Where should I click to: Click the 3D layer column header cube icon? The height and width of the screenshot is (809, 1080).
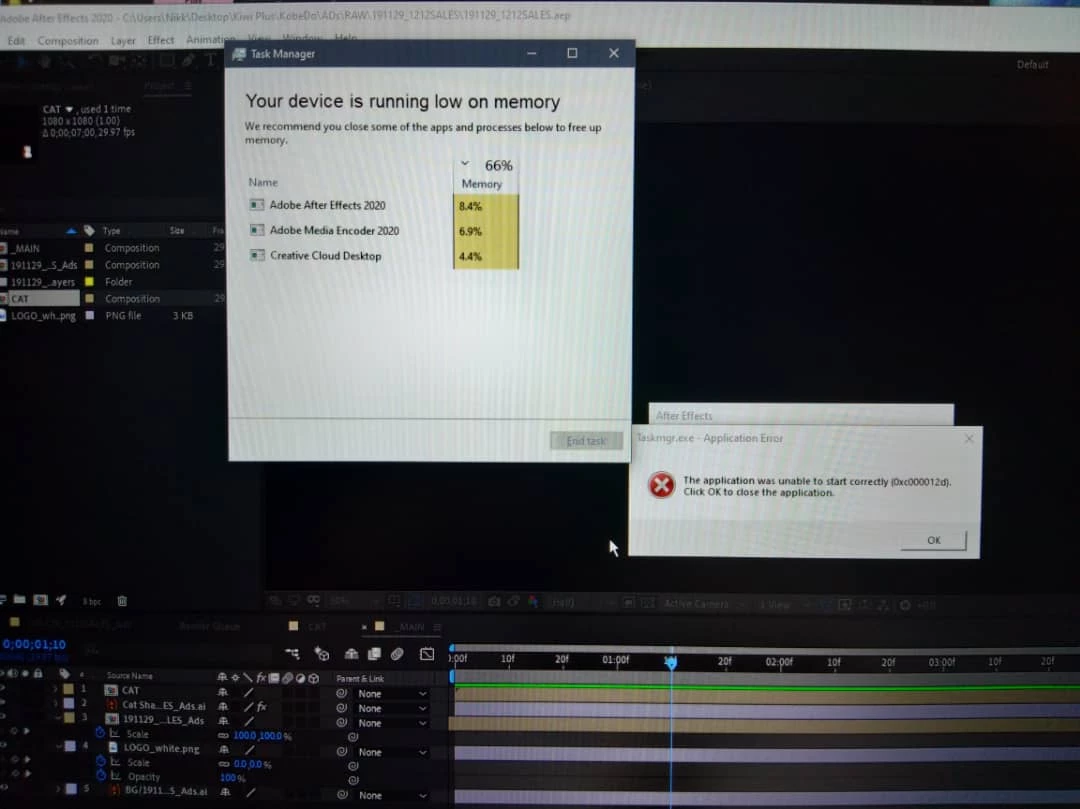pos(314,678)
